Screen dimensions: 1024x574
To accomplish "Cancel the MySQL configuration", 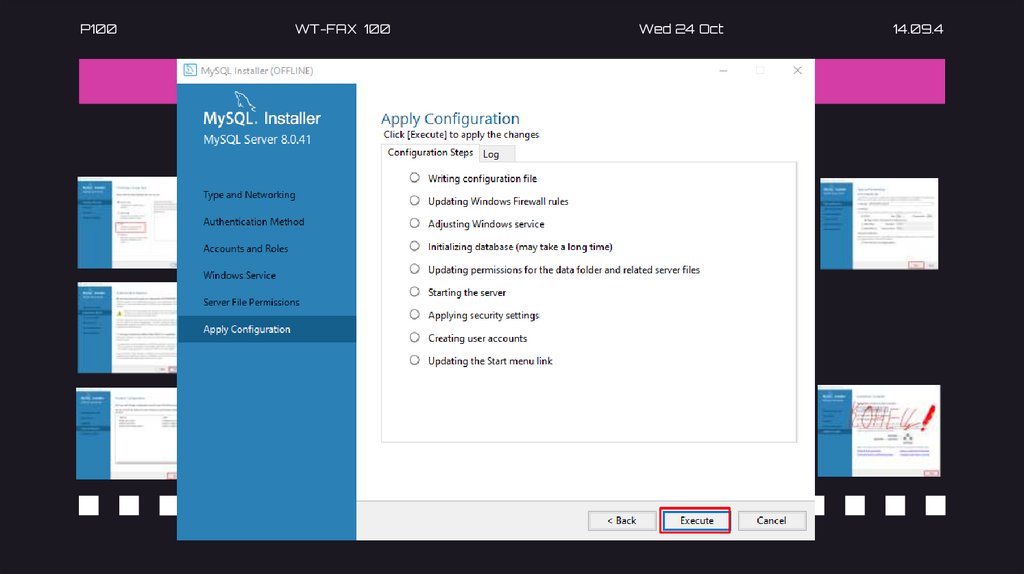I will pyautogui.click(x=771, y=520).
